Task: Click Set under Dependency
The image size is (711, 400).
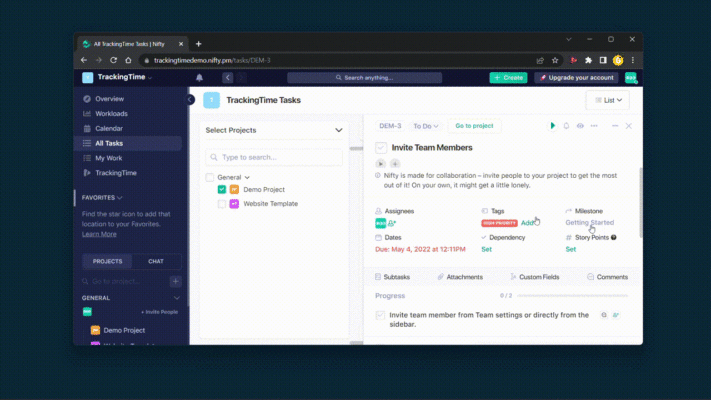Action: point(486,249)
